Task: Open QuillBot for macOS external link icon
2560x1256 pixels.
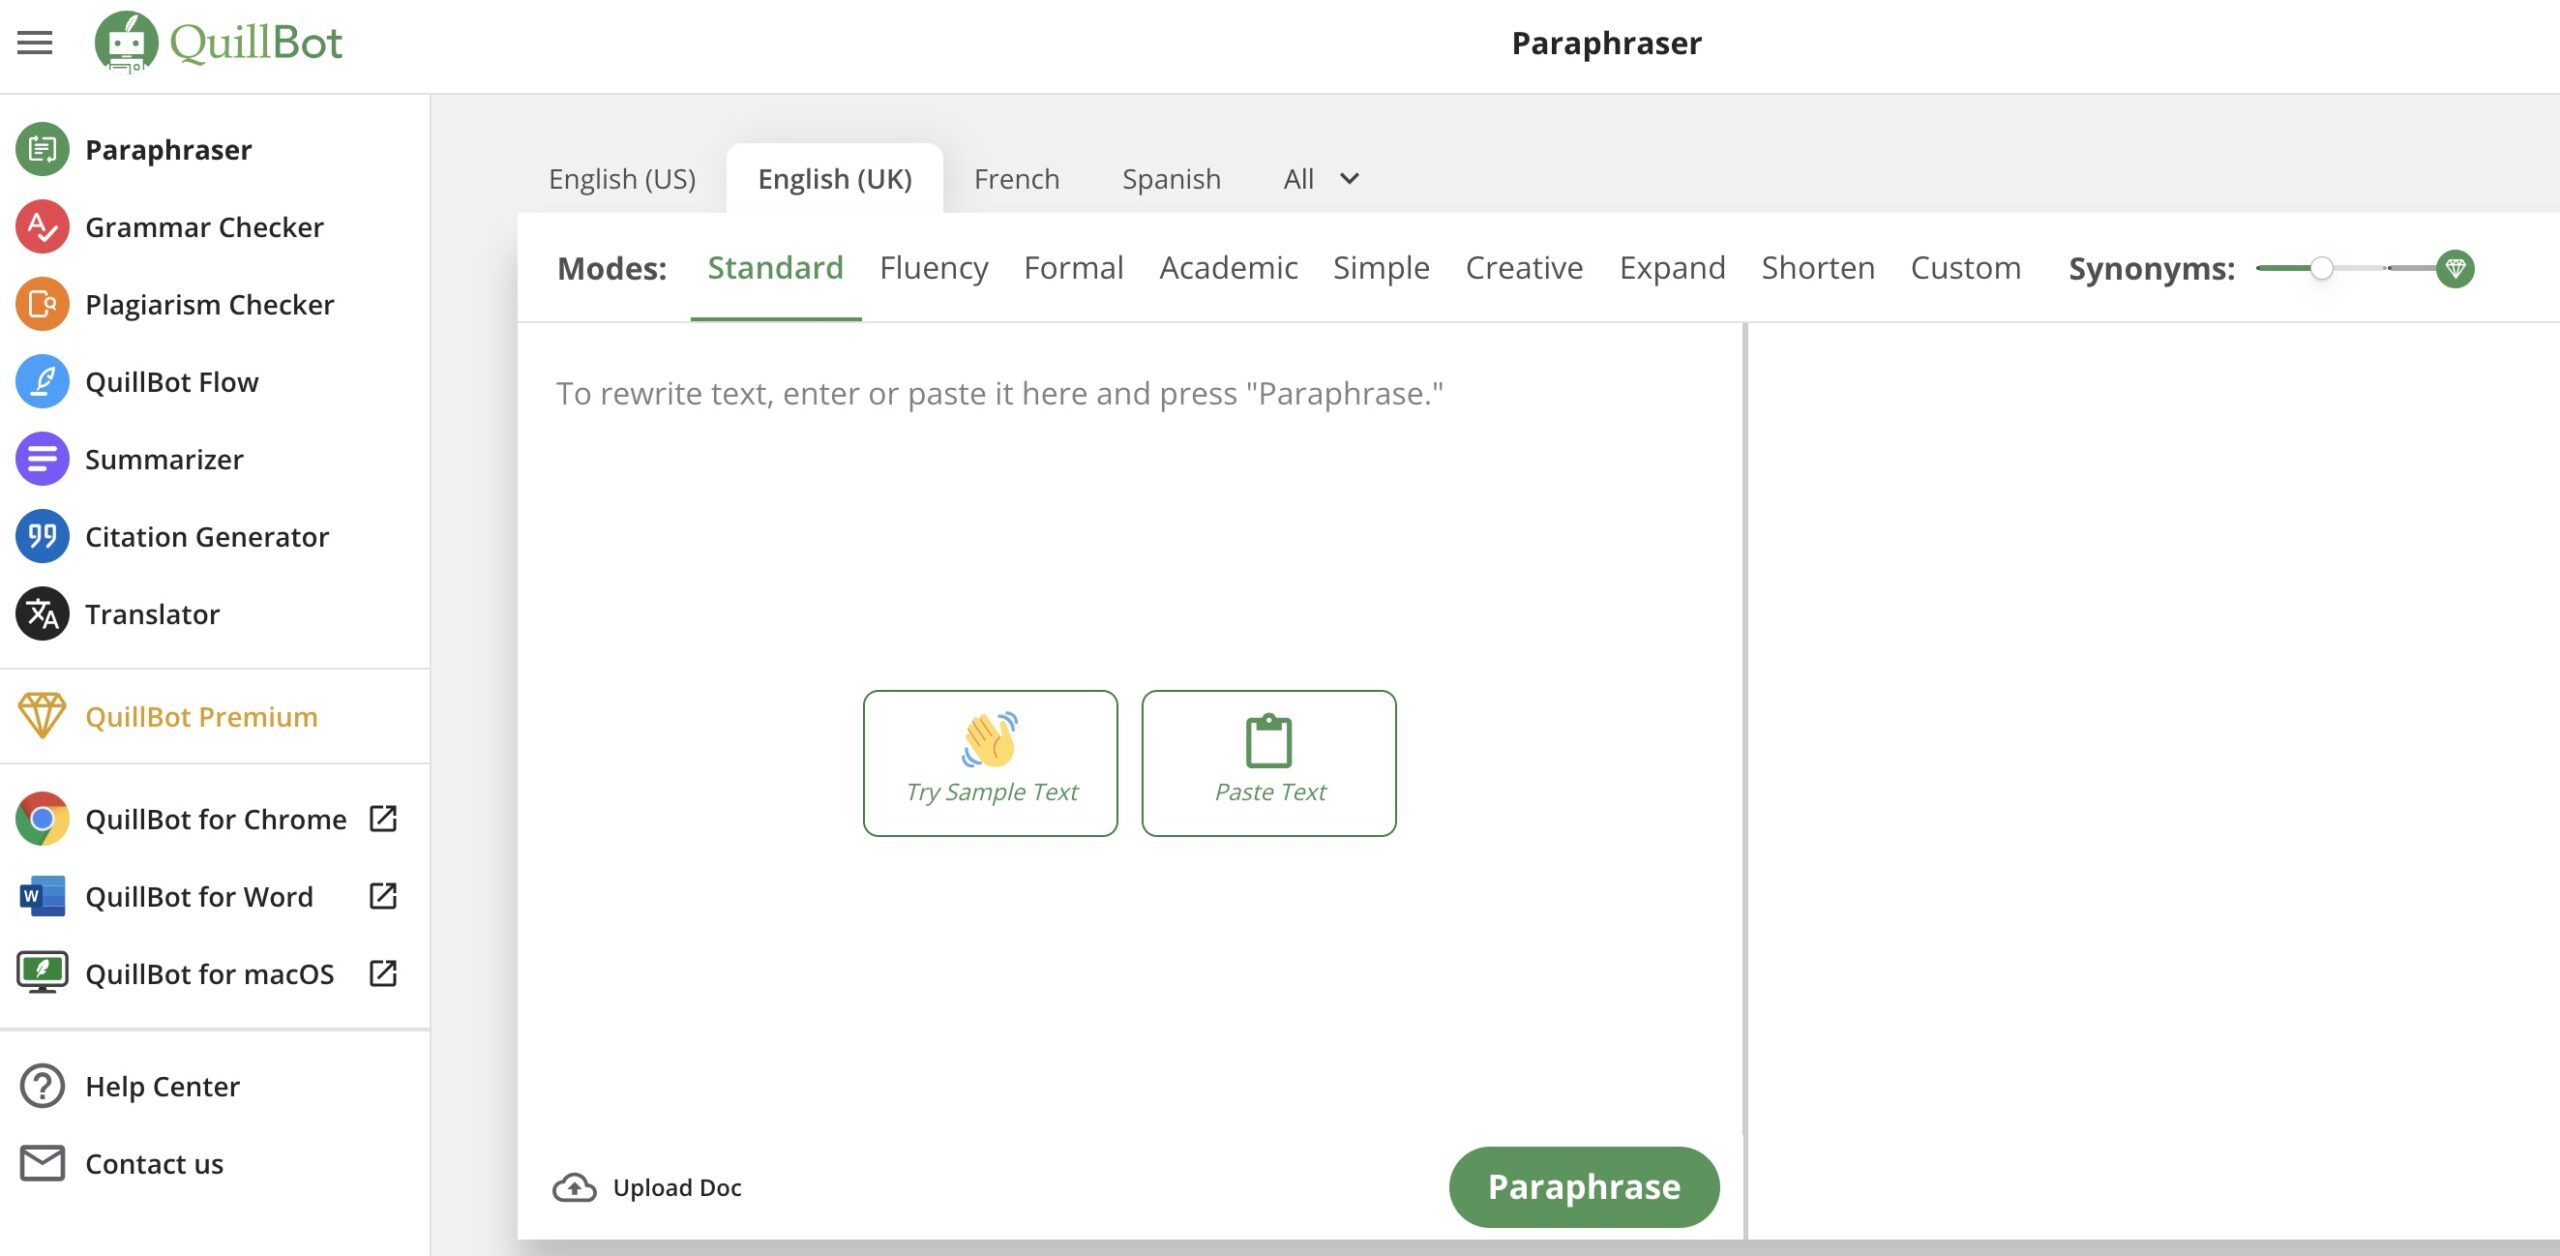Action: 383,973
